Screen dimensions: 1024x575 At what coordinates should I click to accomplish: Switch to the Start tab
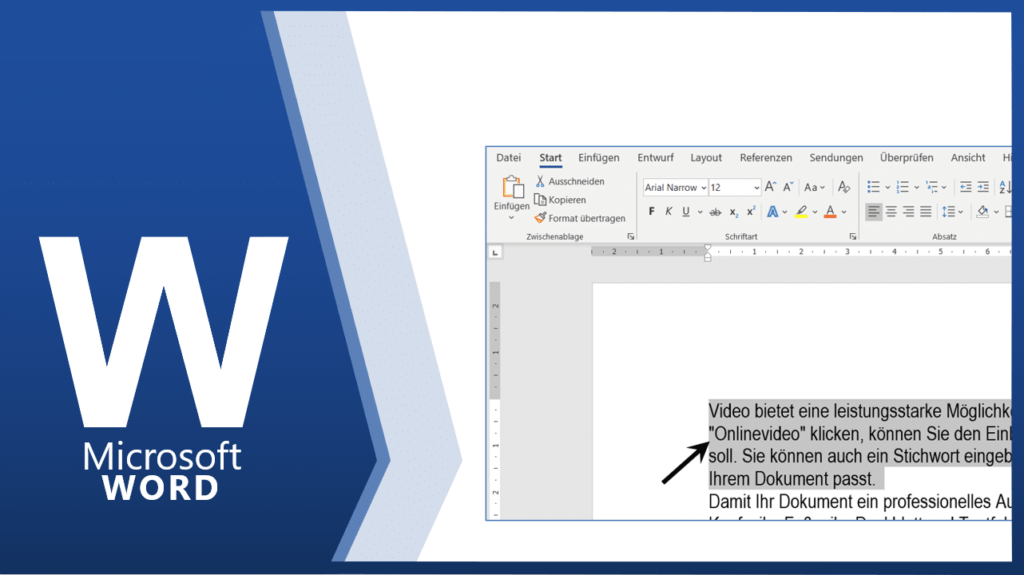pos(551,157)
